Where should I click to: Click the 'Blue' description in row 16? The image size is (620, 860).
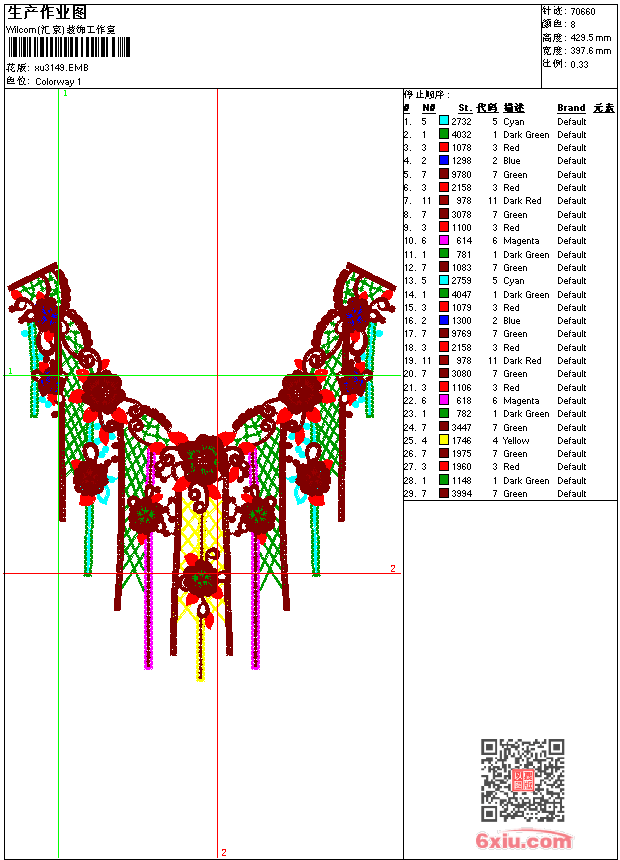[x=511, y=321]
